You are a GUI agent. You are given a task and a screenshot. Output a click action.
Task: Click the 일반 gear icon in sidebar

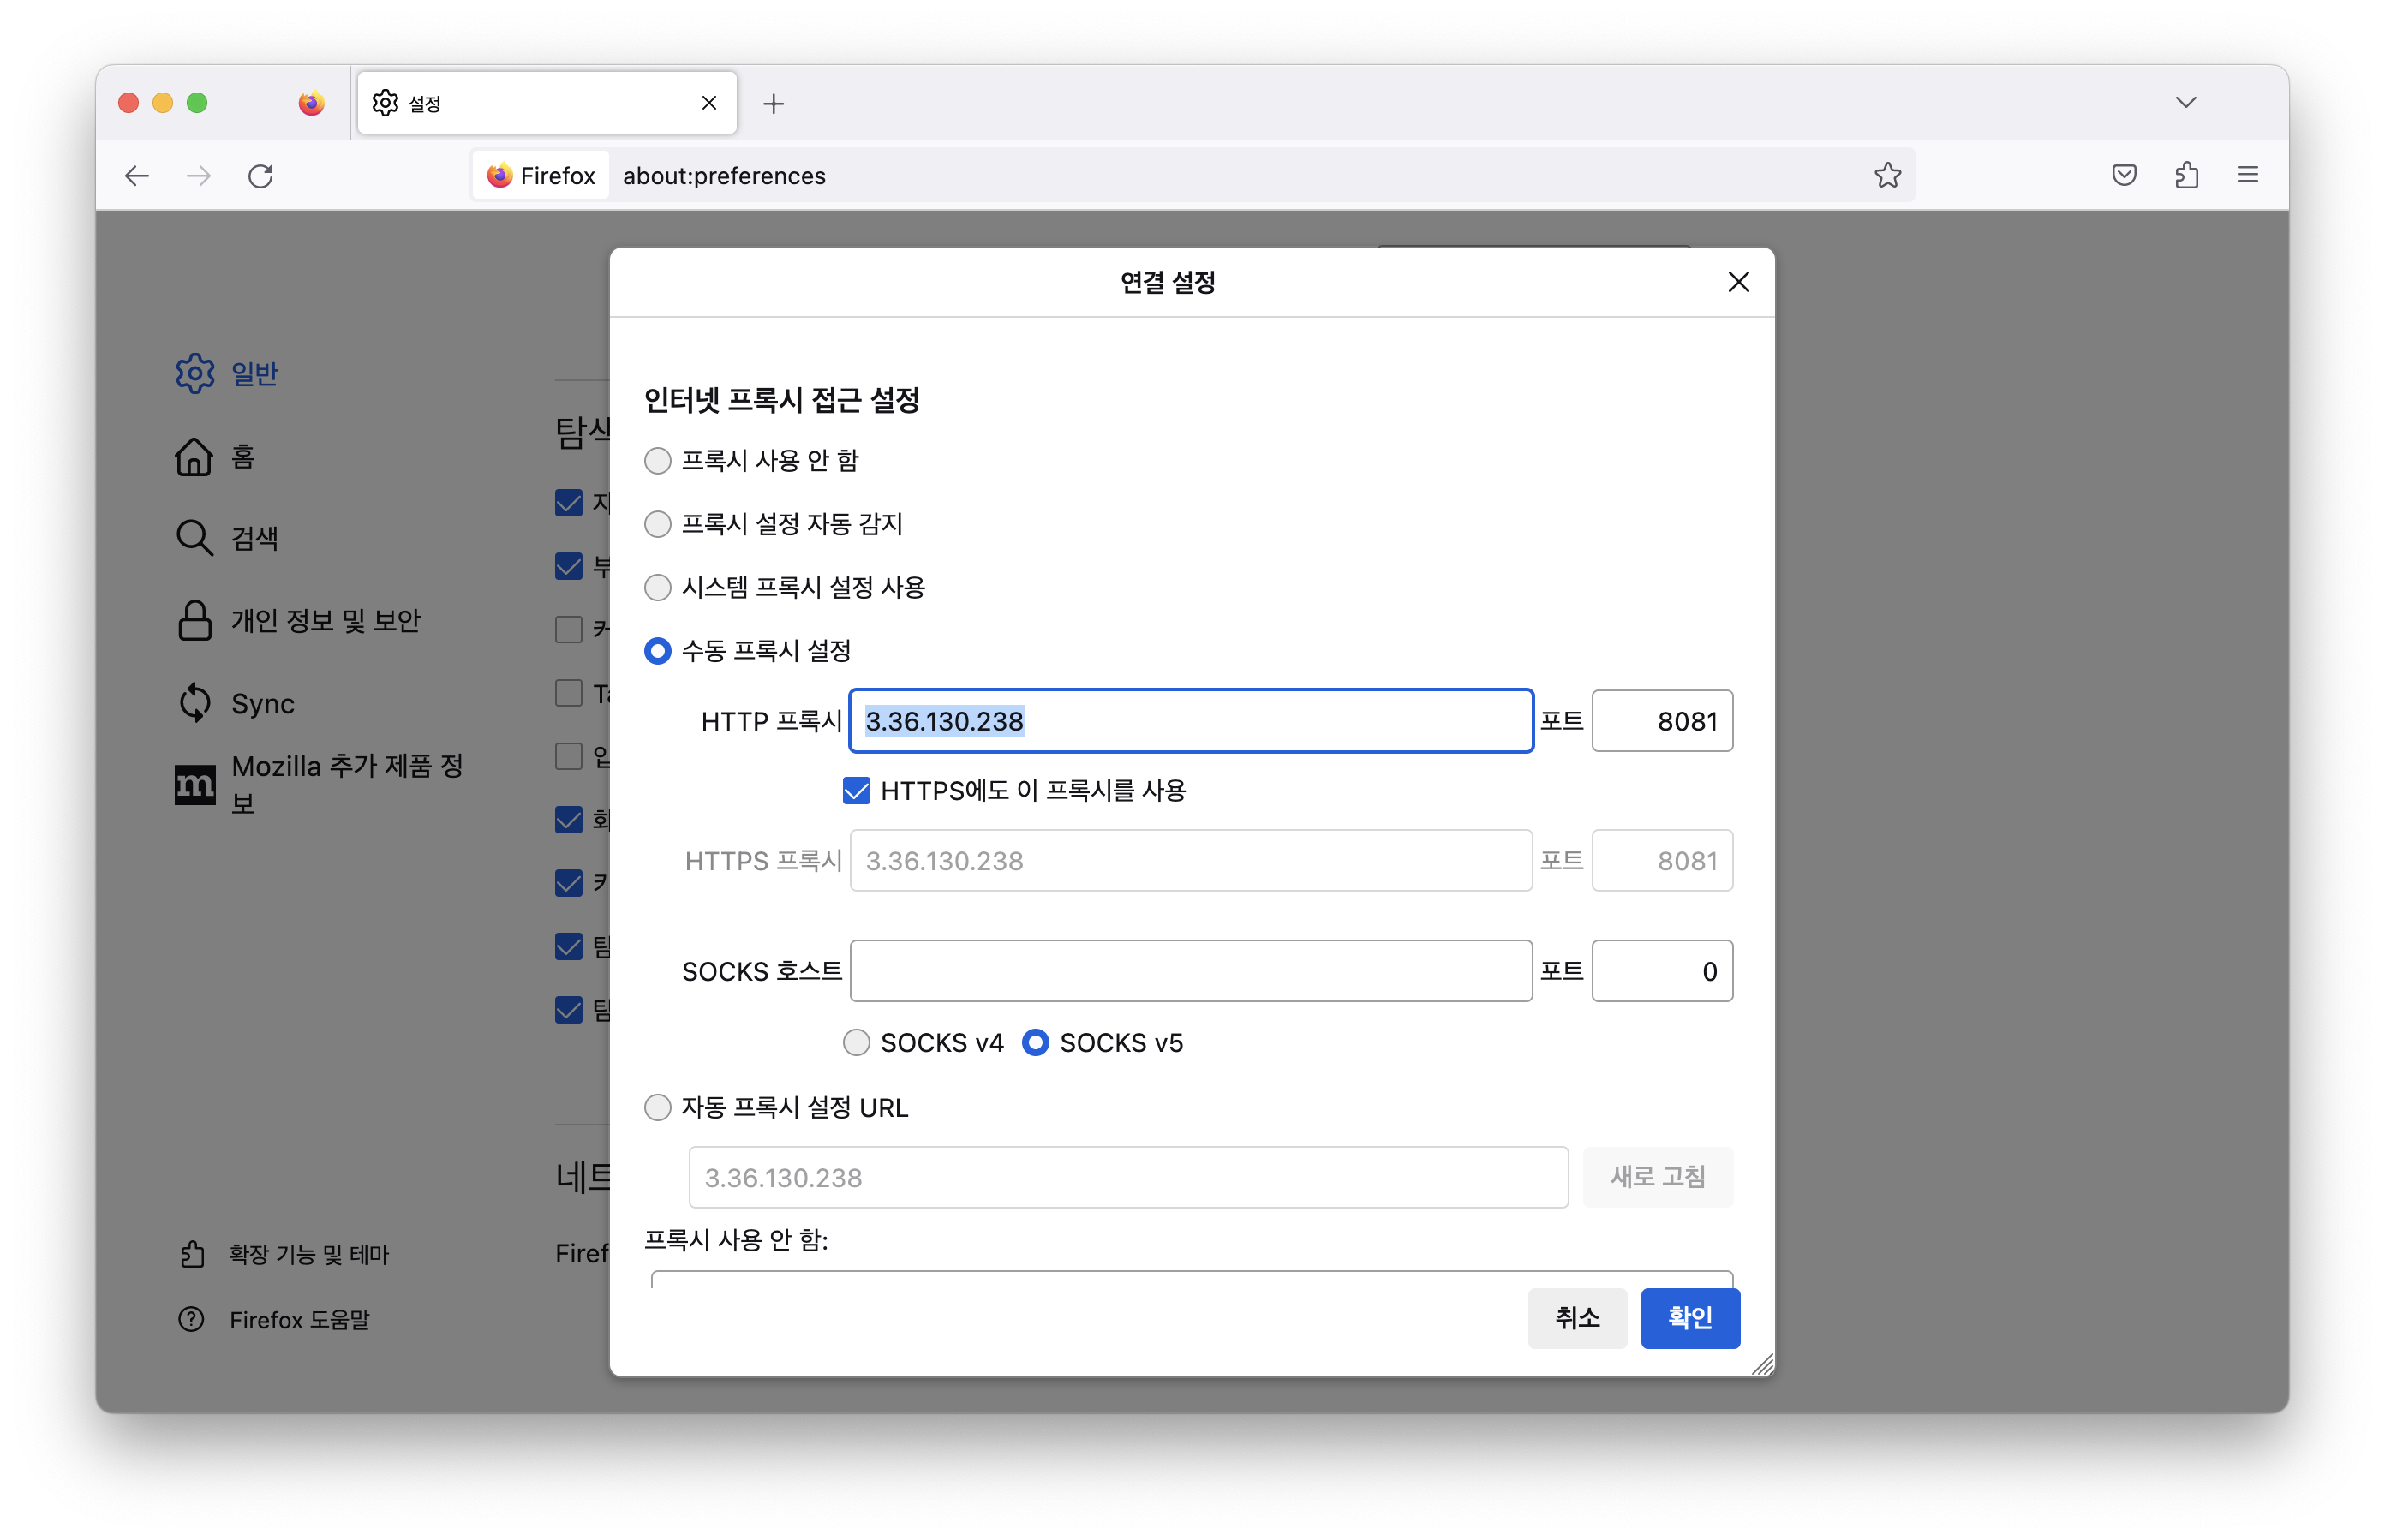194,374
